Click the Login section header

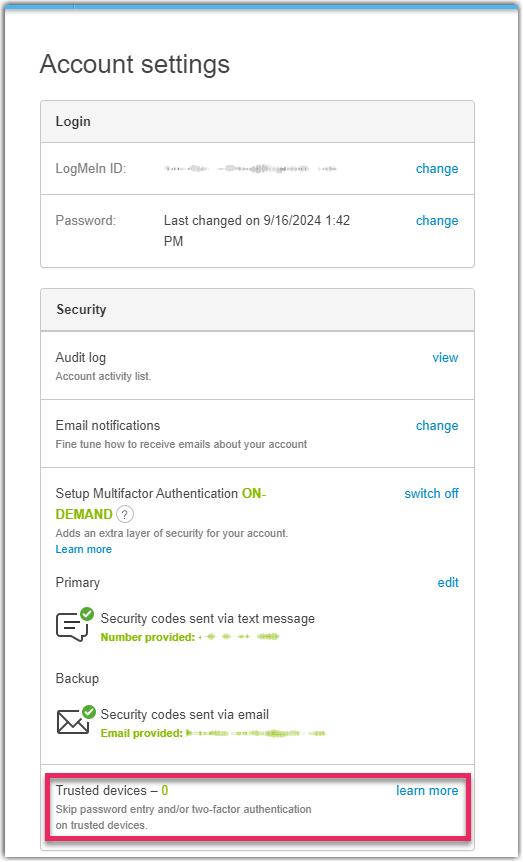pos(257,121)
